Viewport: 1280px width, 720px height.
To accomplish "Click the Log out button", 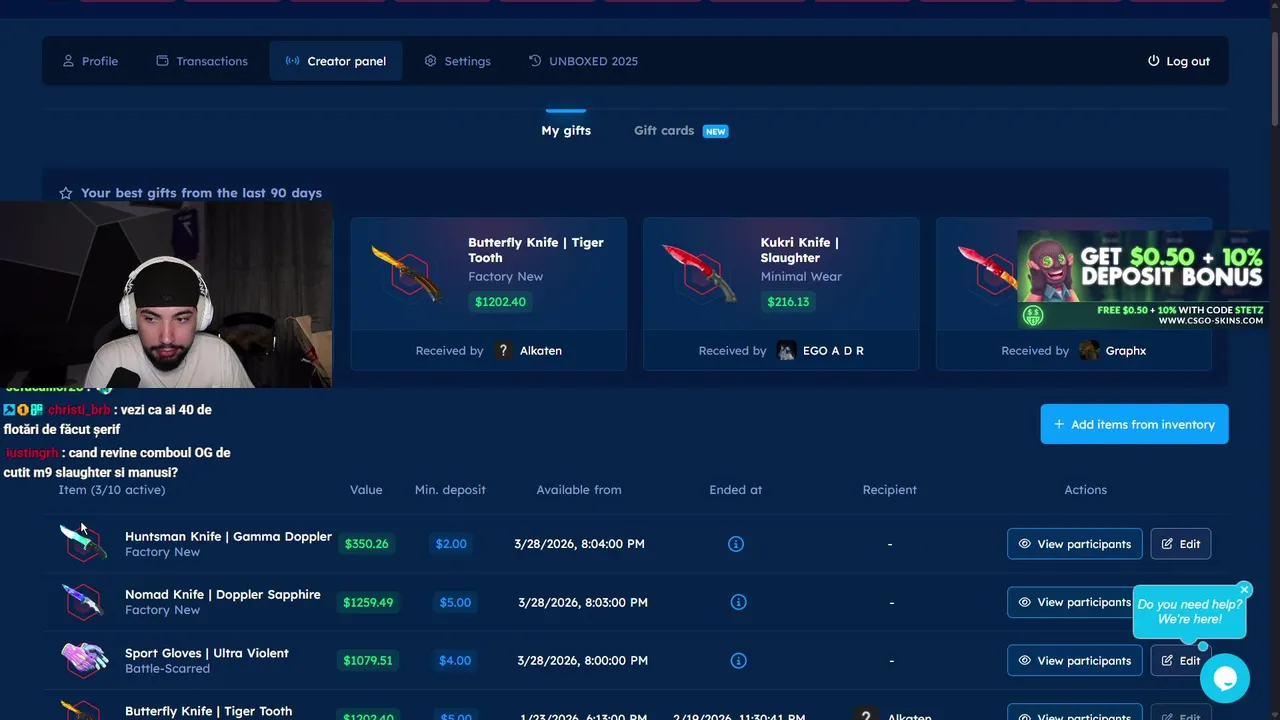I will click(x=1178, y=61).
